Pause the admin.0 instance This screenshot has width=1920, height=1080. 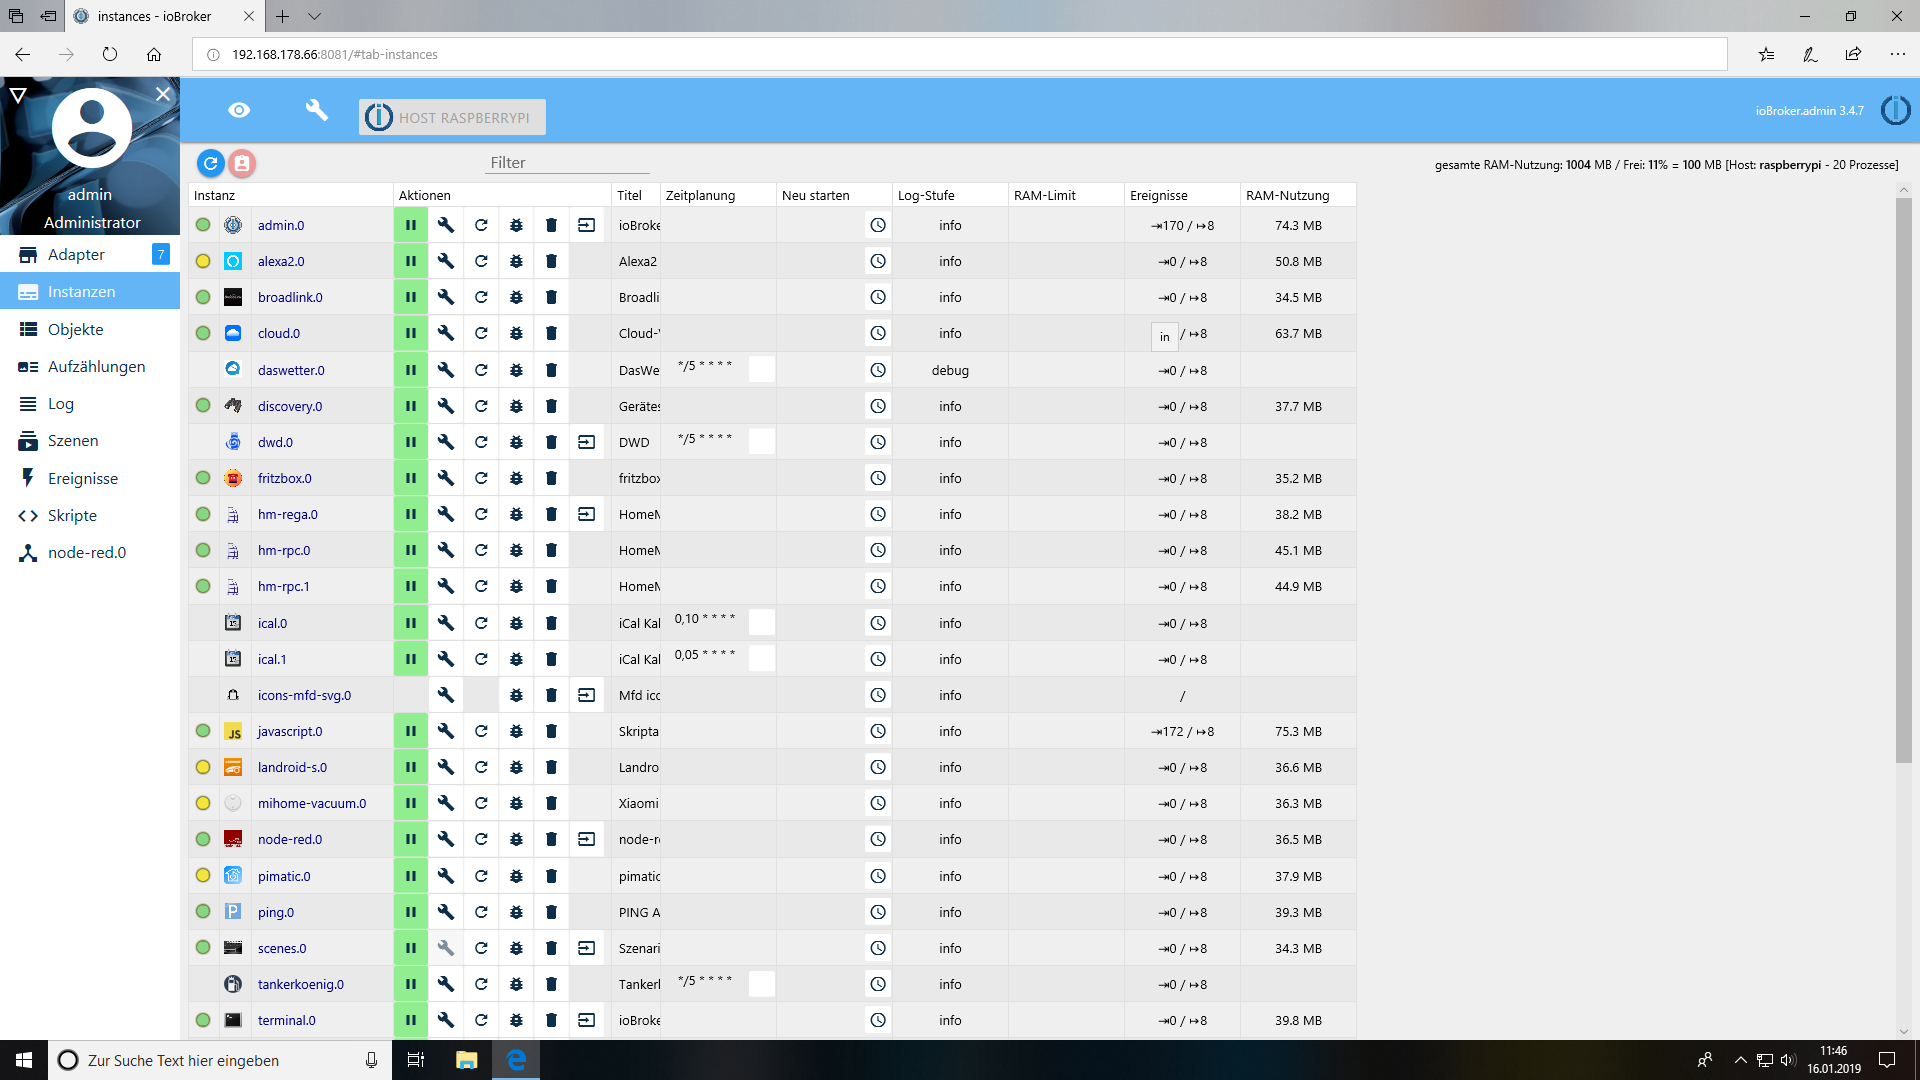(x=410, y=225)
